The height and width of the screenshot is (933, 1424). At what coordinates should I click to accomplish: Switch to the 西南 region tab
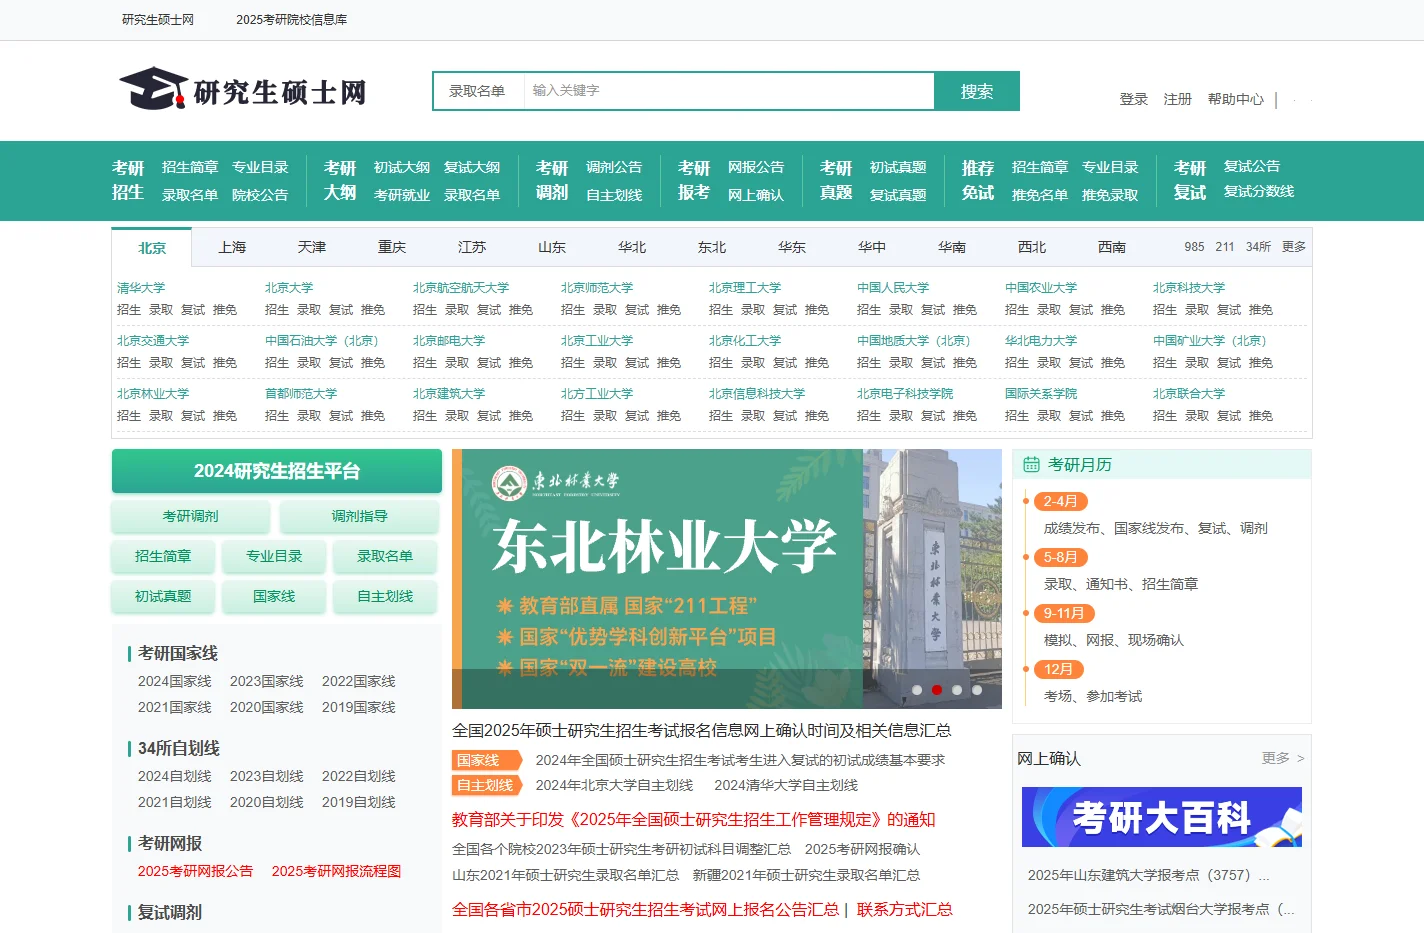point(1112,247)
